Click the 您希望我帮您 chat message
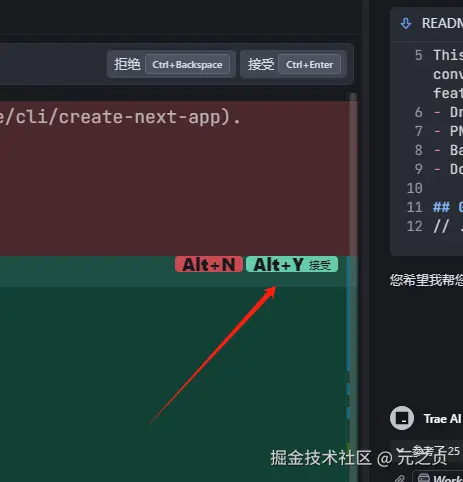 [426, 280]
